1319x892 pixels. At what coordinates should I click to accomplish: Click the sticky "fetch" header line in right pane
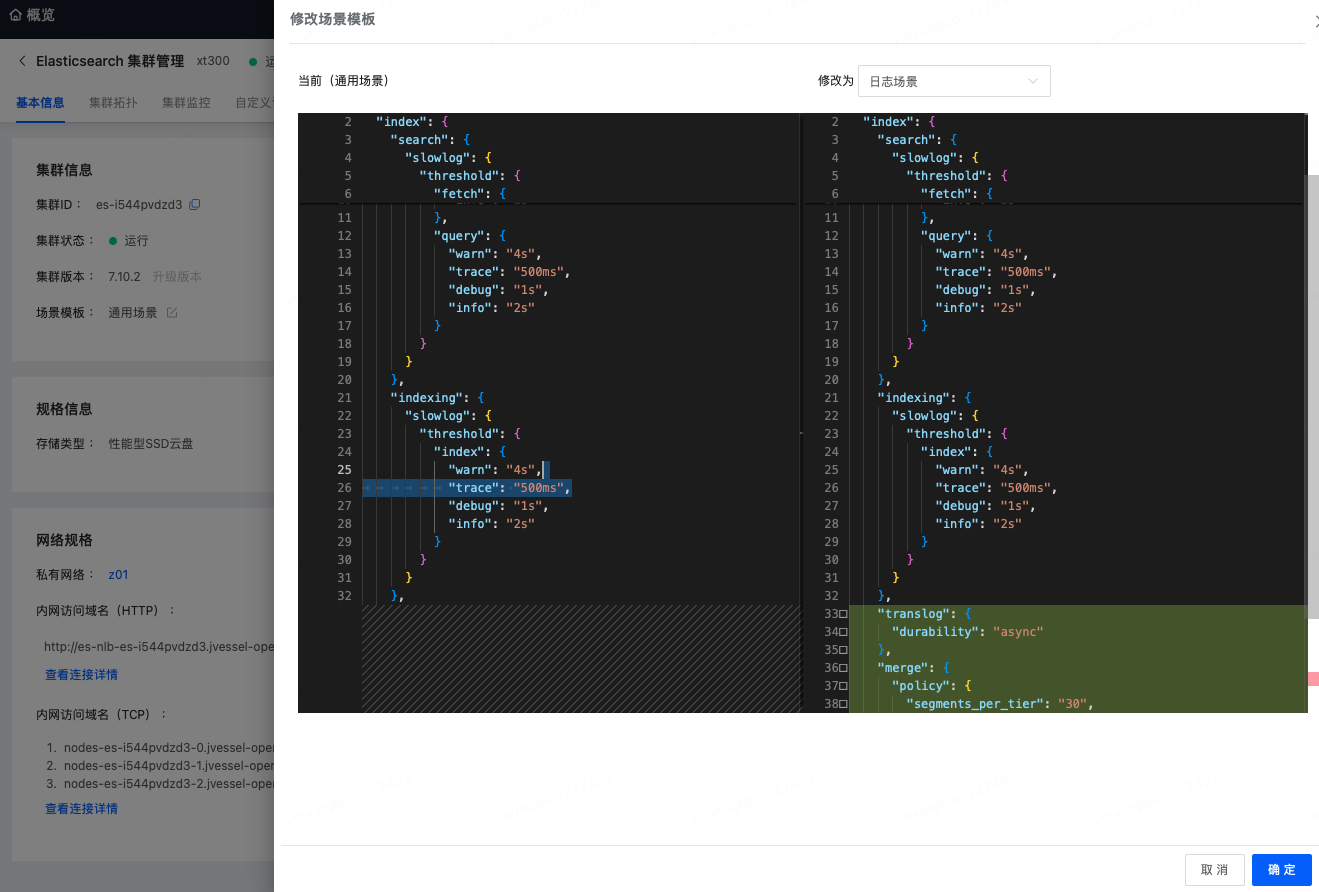point(957,194)
